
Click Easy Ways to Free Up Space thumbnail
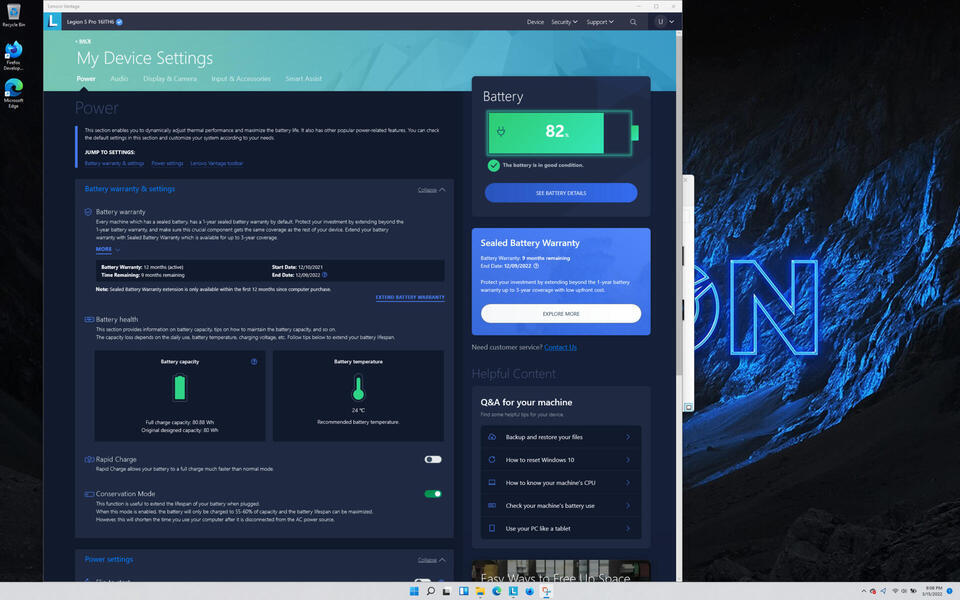coord(561,571)
